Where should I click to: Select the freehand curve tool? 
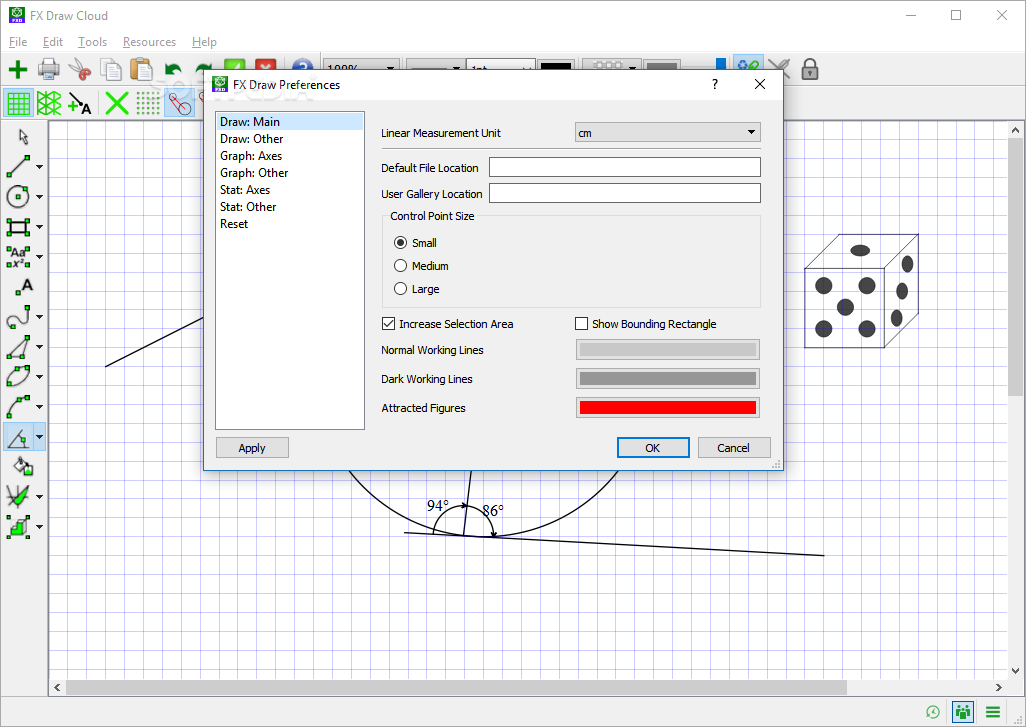click(18, 317)
